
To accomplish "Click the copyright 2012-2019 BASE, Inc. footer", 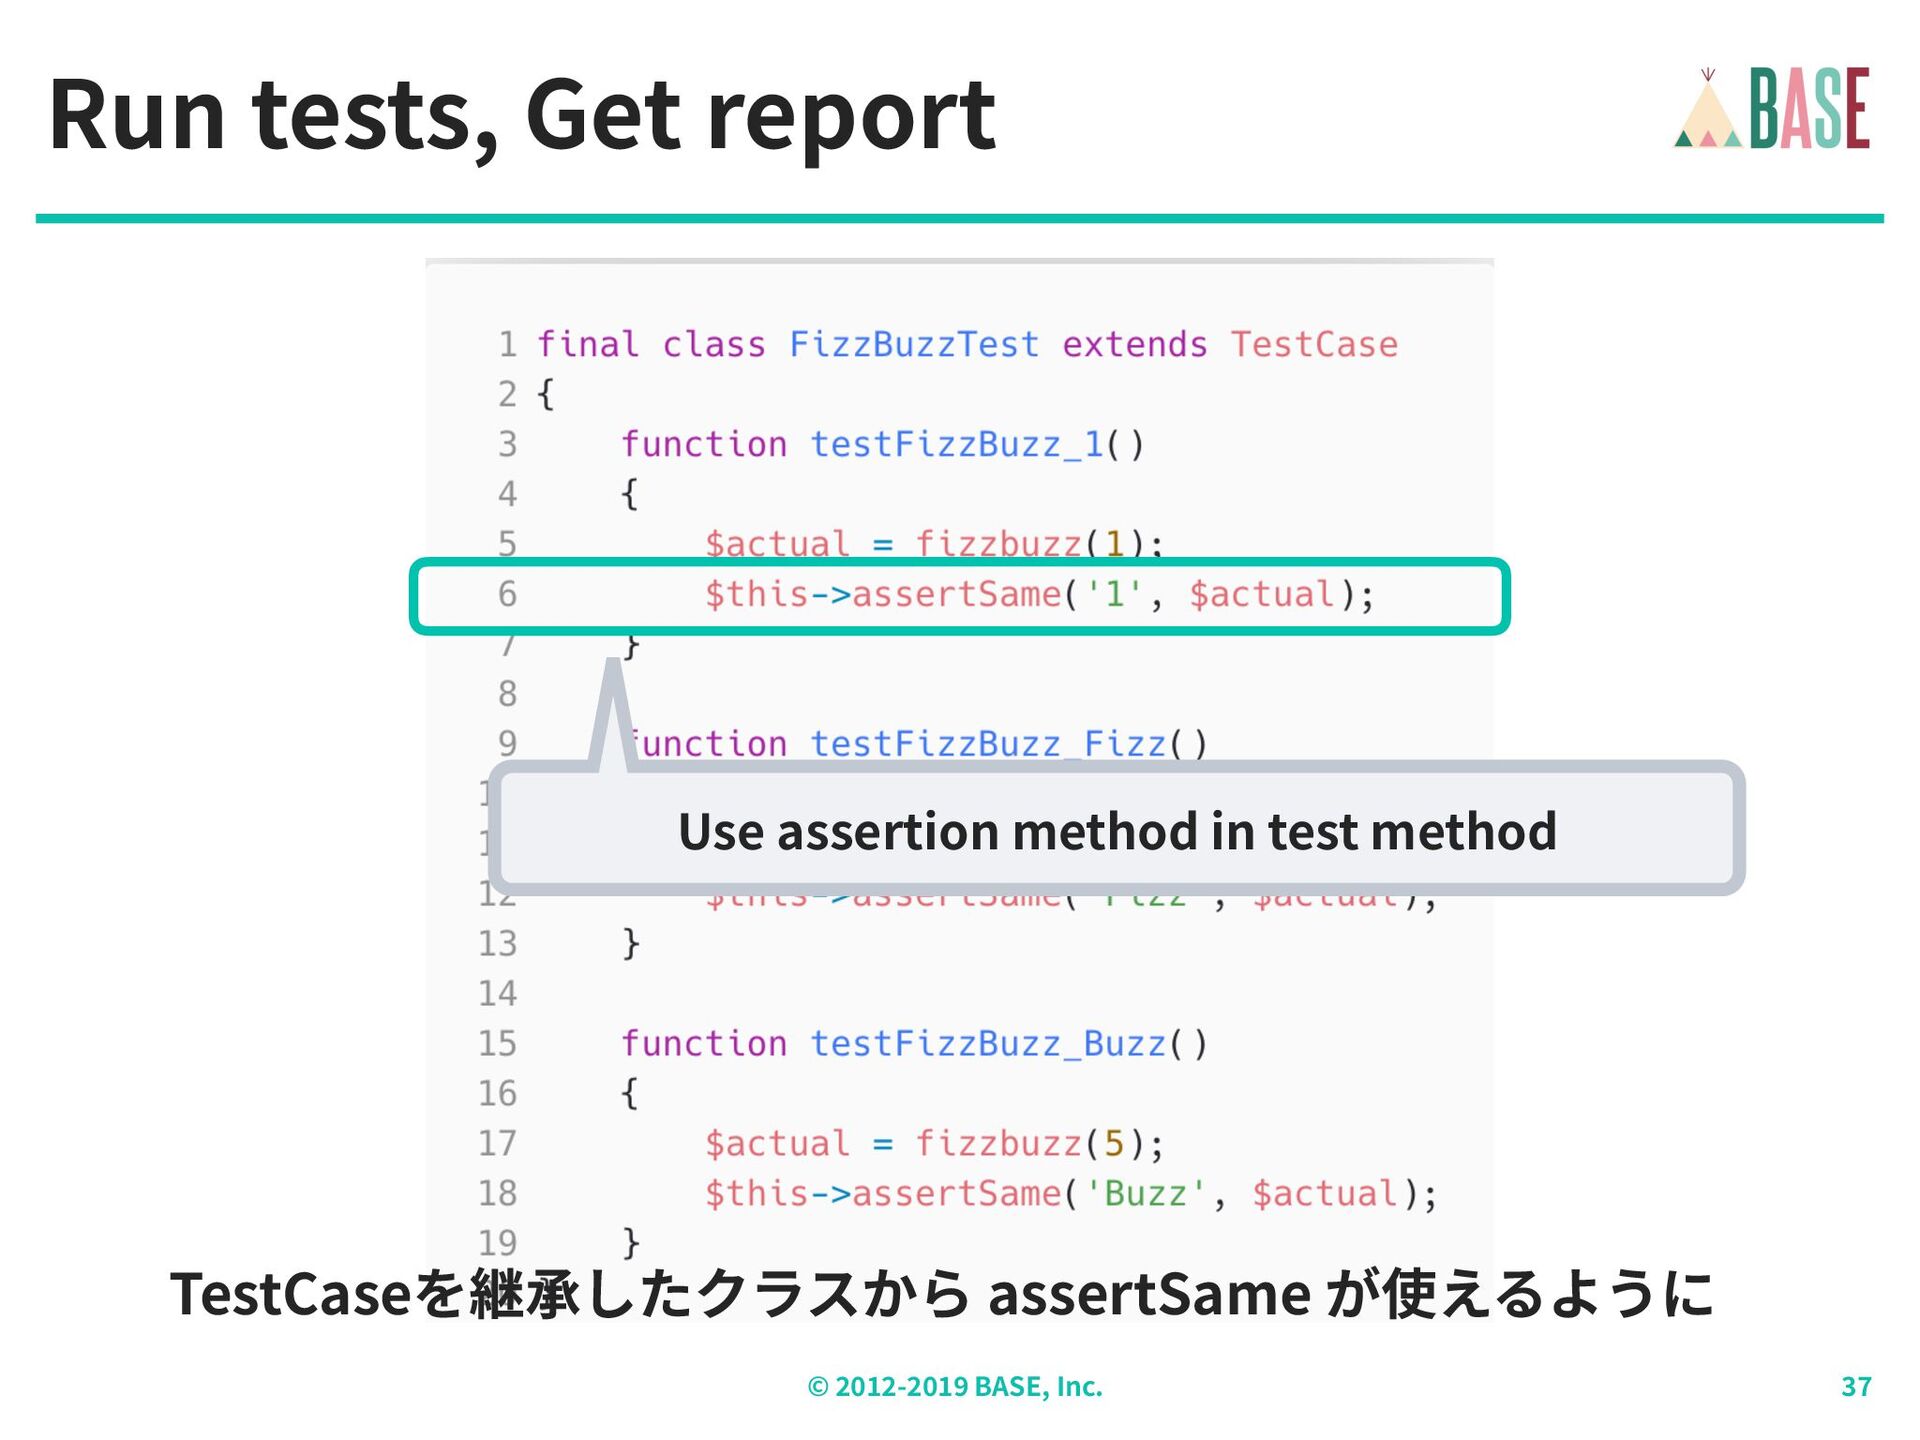I will tap(955, 1386).
